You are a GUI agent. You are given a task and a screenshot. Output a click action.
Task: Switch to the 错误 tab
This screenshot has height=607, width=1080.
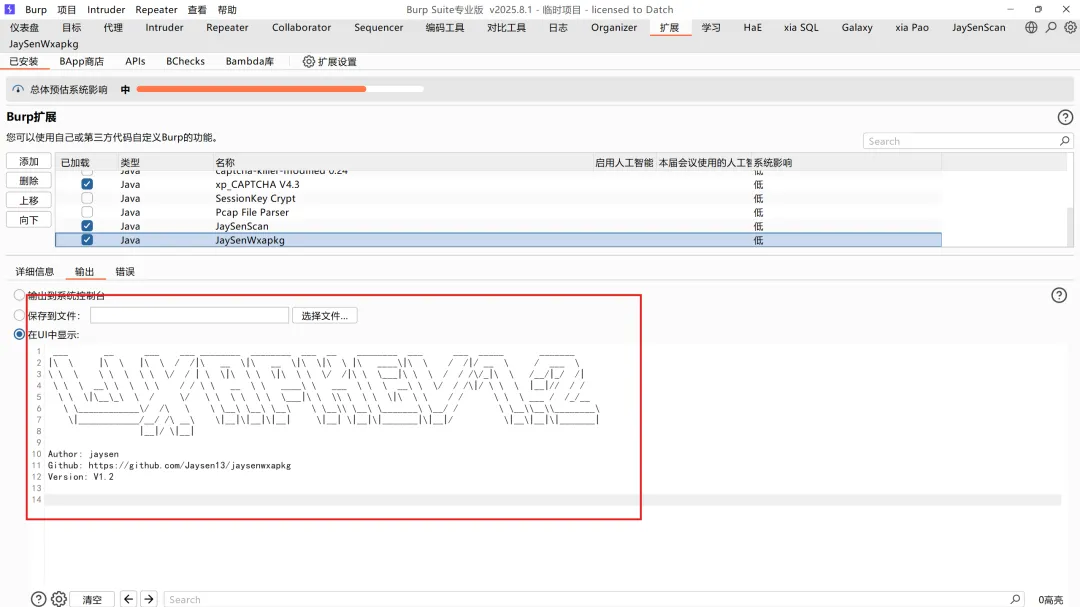coord(125,271)
